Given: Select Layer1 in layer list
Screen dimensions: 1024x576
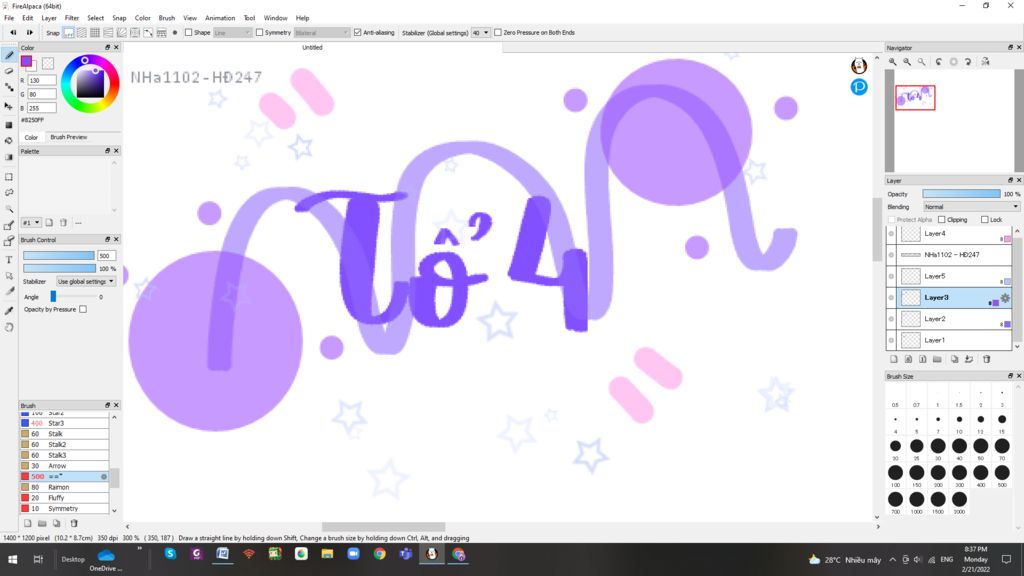Looking at the screenshot, I should coord(948,340).
